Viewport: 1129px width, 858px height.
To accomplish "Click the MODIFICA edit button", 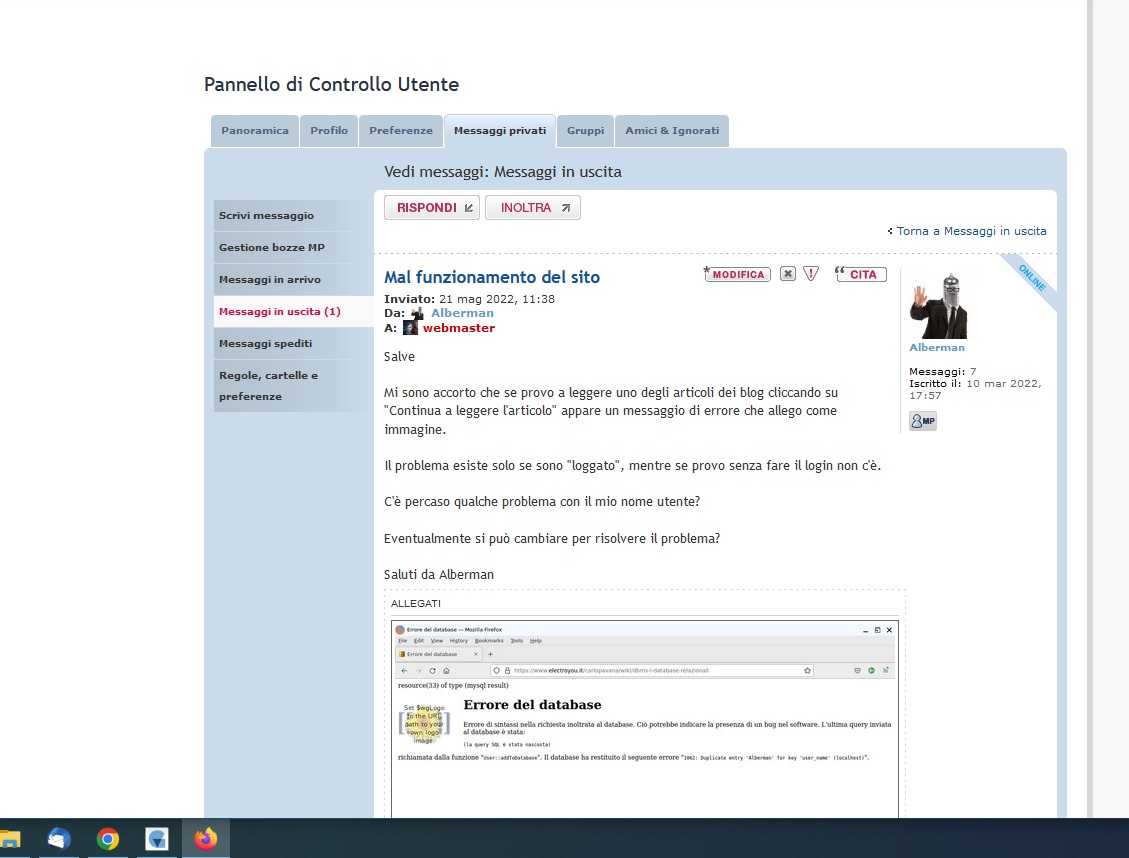I will coord(738,274).
